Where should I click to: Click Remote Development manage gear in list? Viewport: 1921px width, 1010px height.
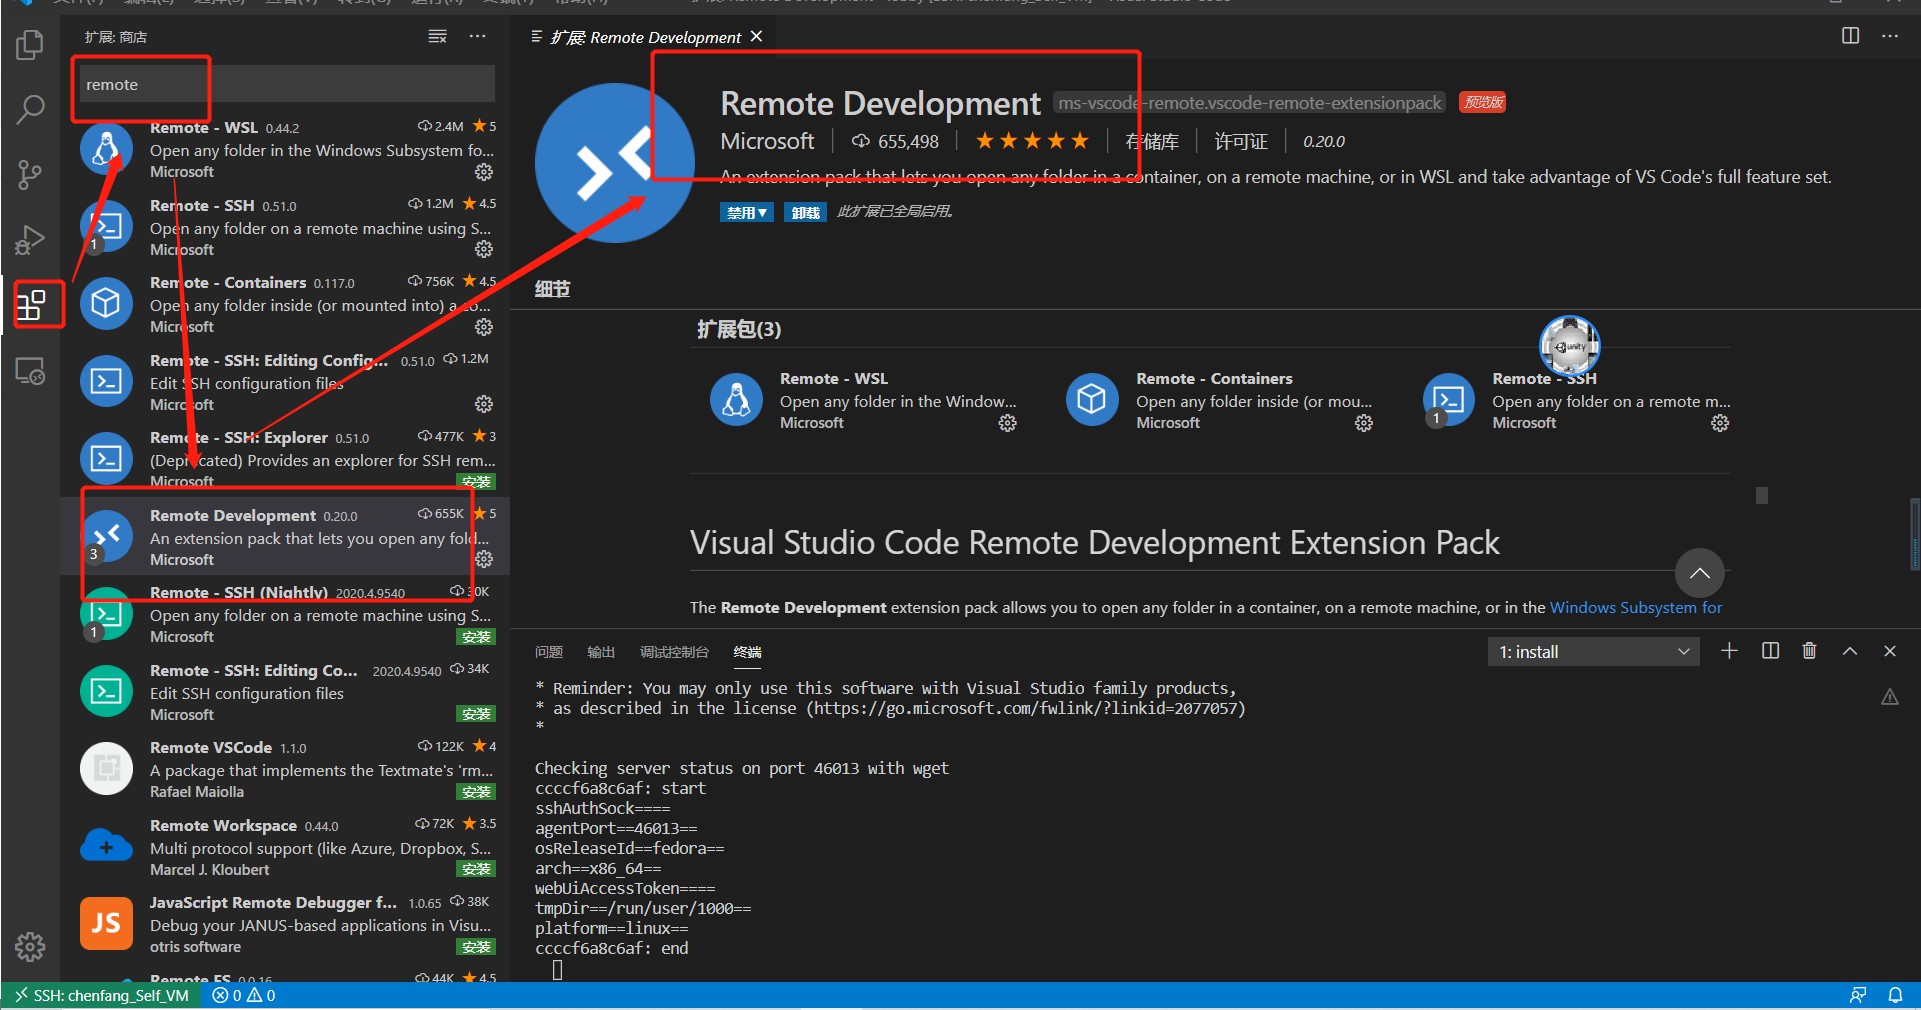coord(484,559)
